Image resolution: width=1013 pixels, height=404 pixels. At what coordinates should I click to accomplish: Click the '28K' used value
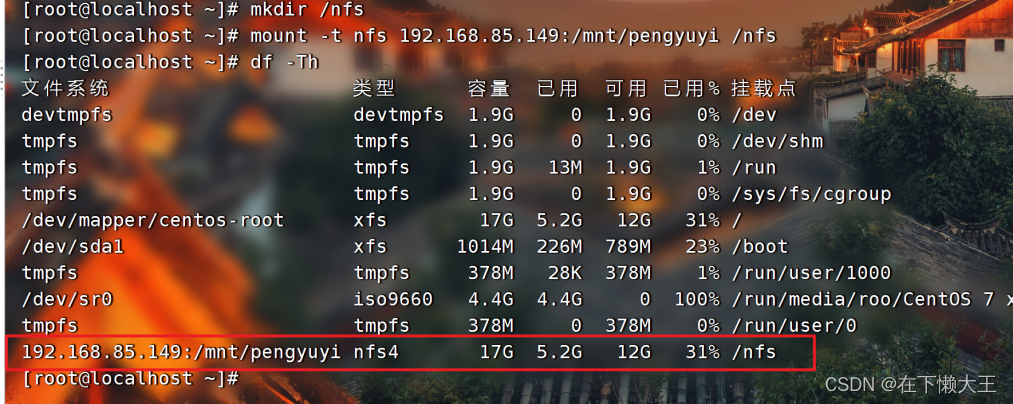click(565, 273)
